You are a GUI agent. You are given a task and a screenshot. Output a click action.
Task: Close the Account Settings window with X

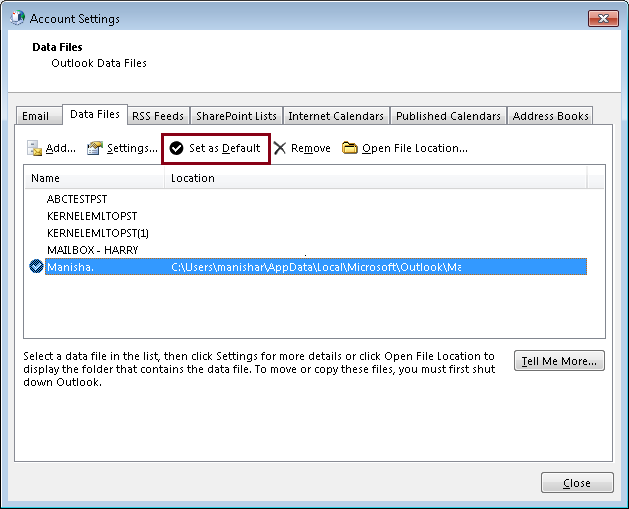pyautogui.click(x=603, y=18)
